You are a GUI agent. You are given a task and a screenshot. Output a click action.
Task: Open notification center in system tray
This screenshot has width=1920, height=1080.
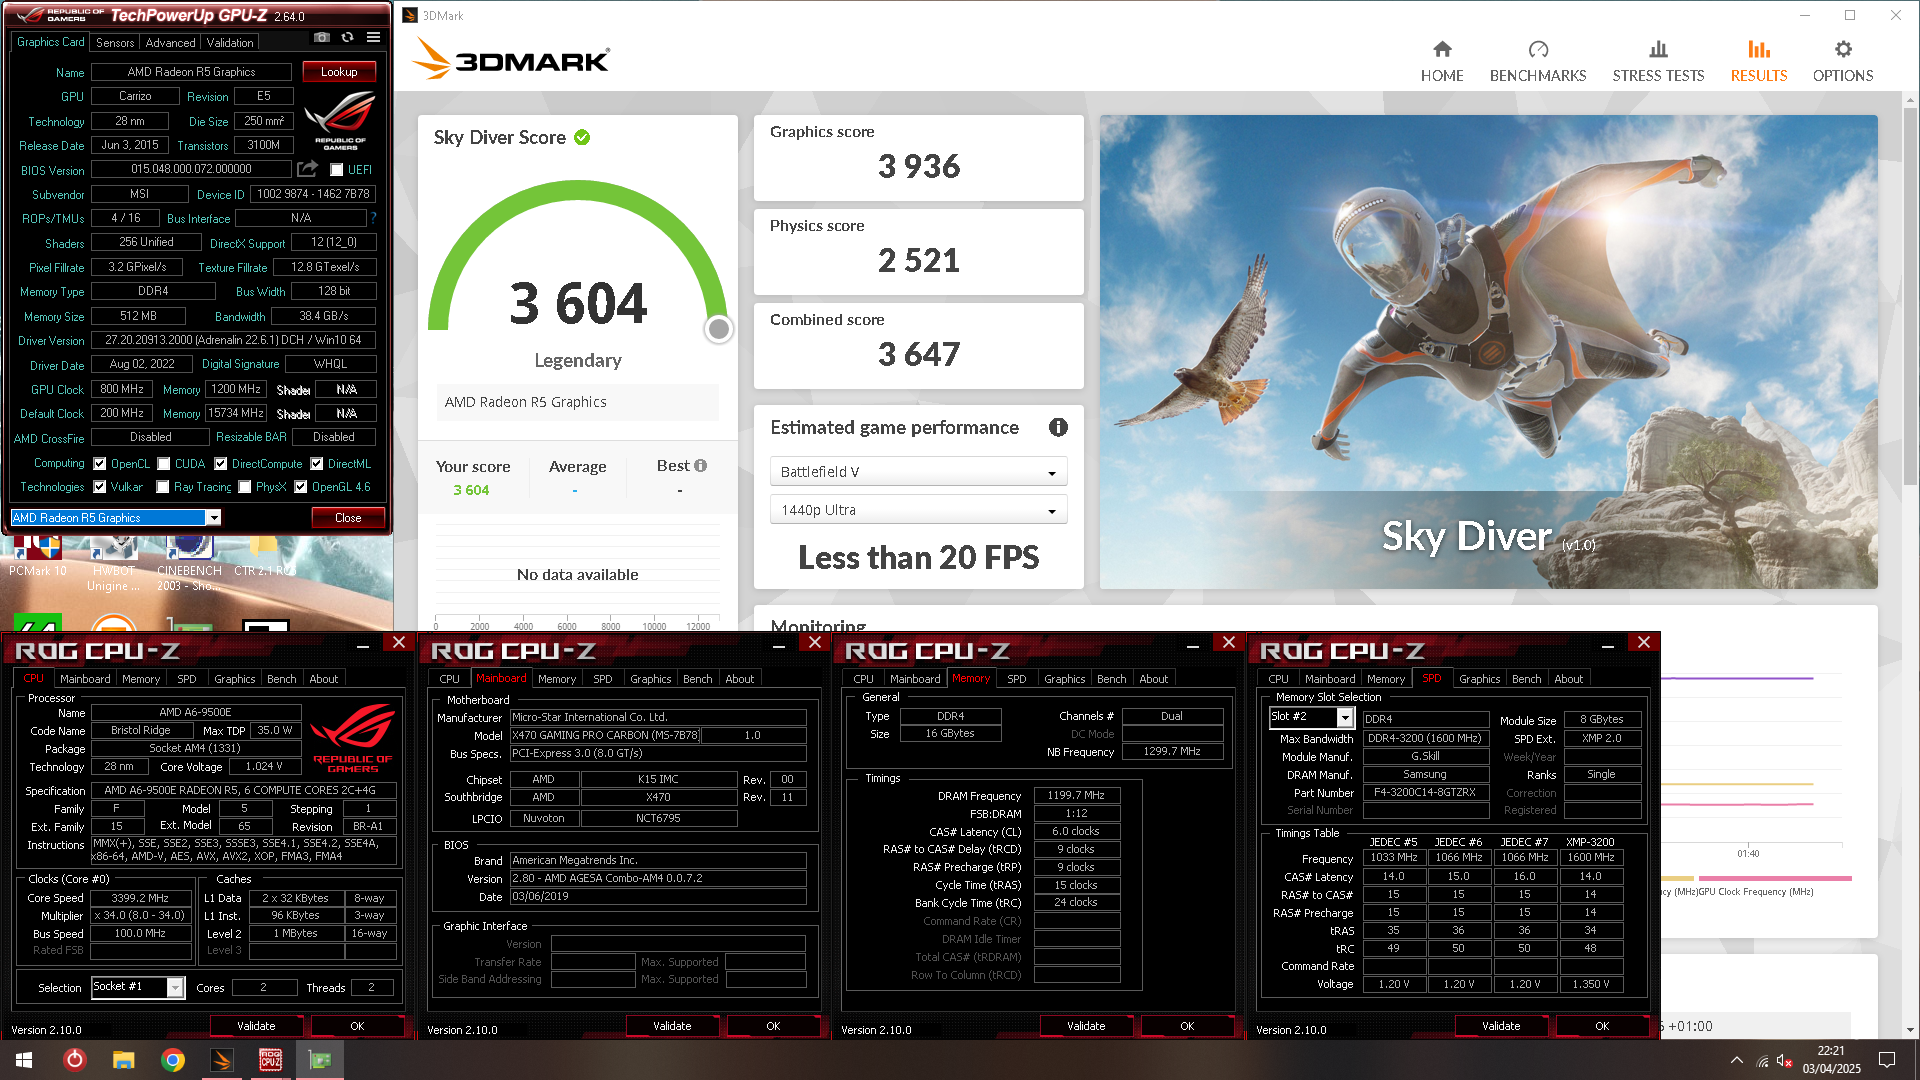click(x=1887, y=1060)
